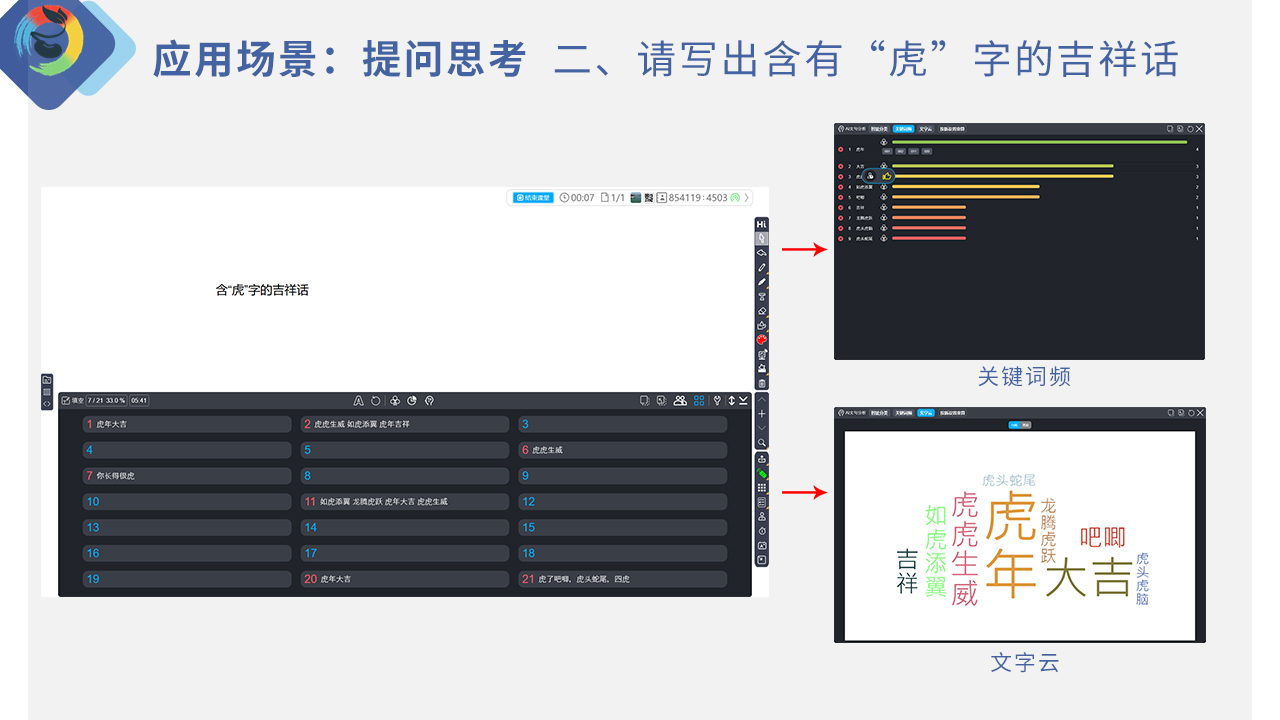
Task: Expand the status bar with right chevron
Action: point(747,198)
